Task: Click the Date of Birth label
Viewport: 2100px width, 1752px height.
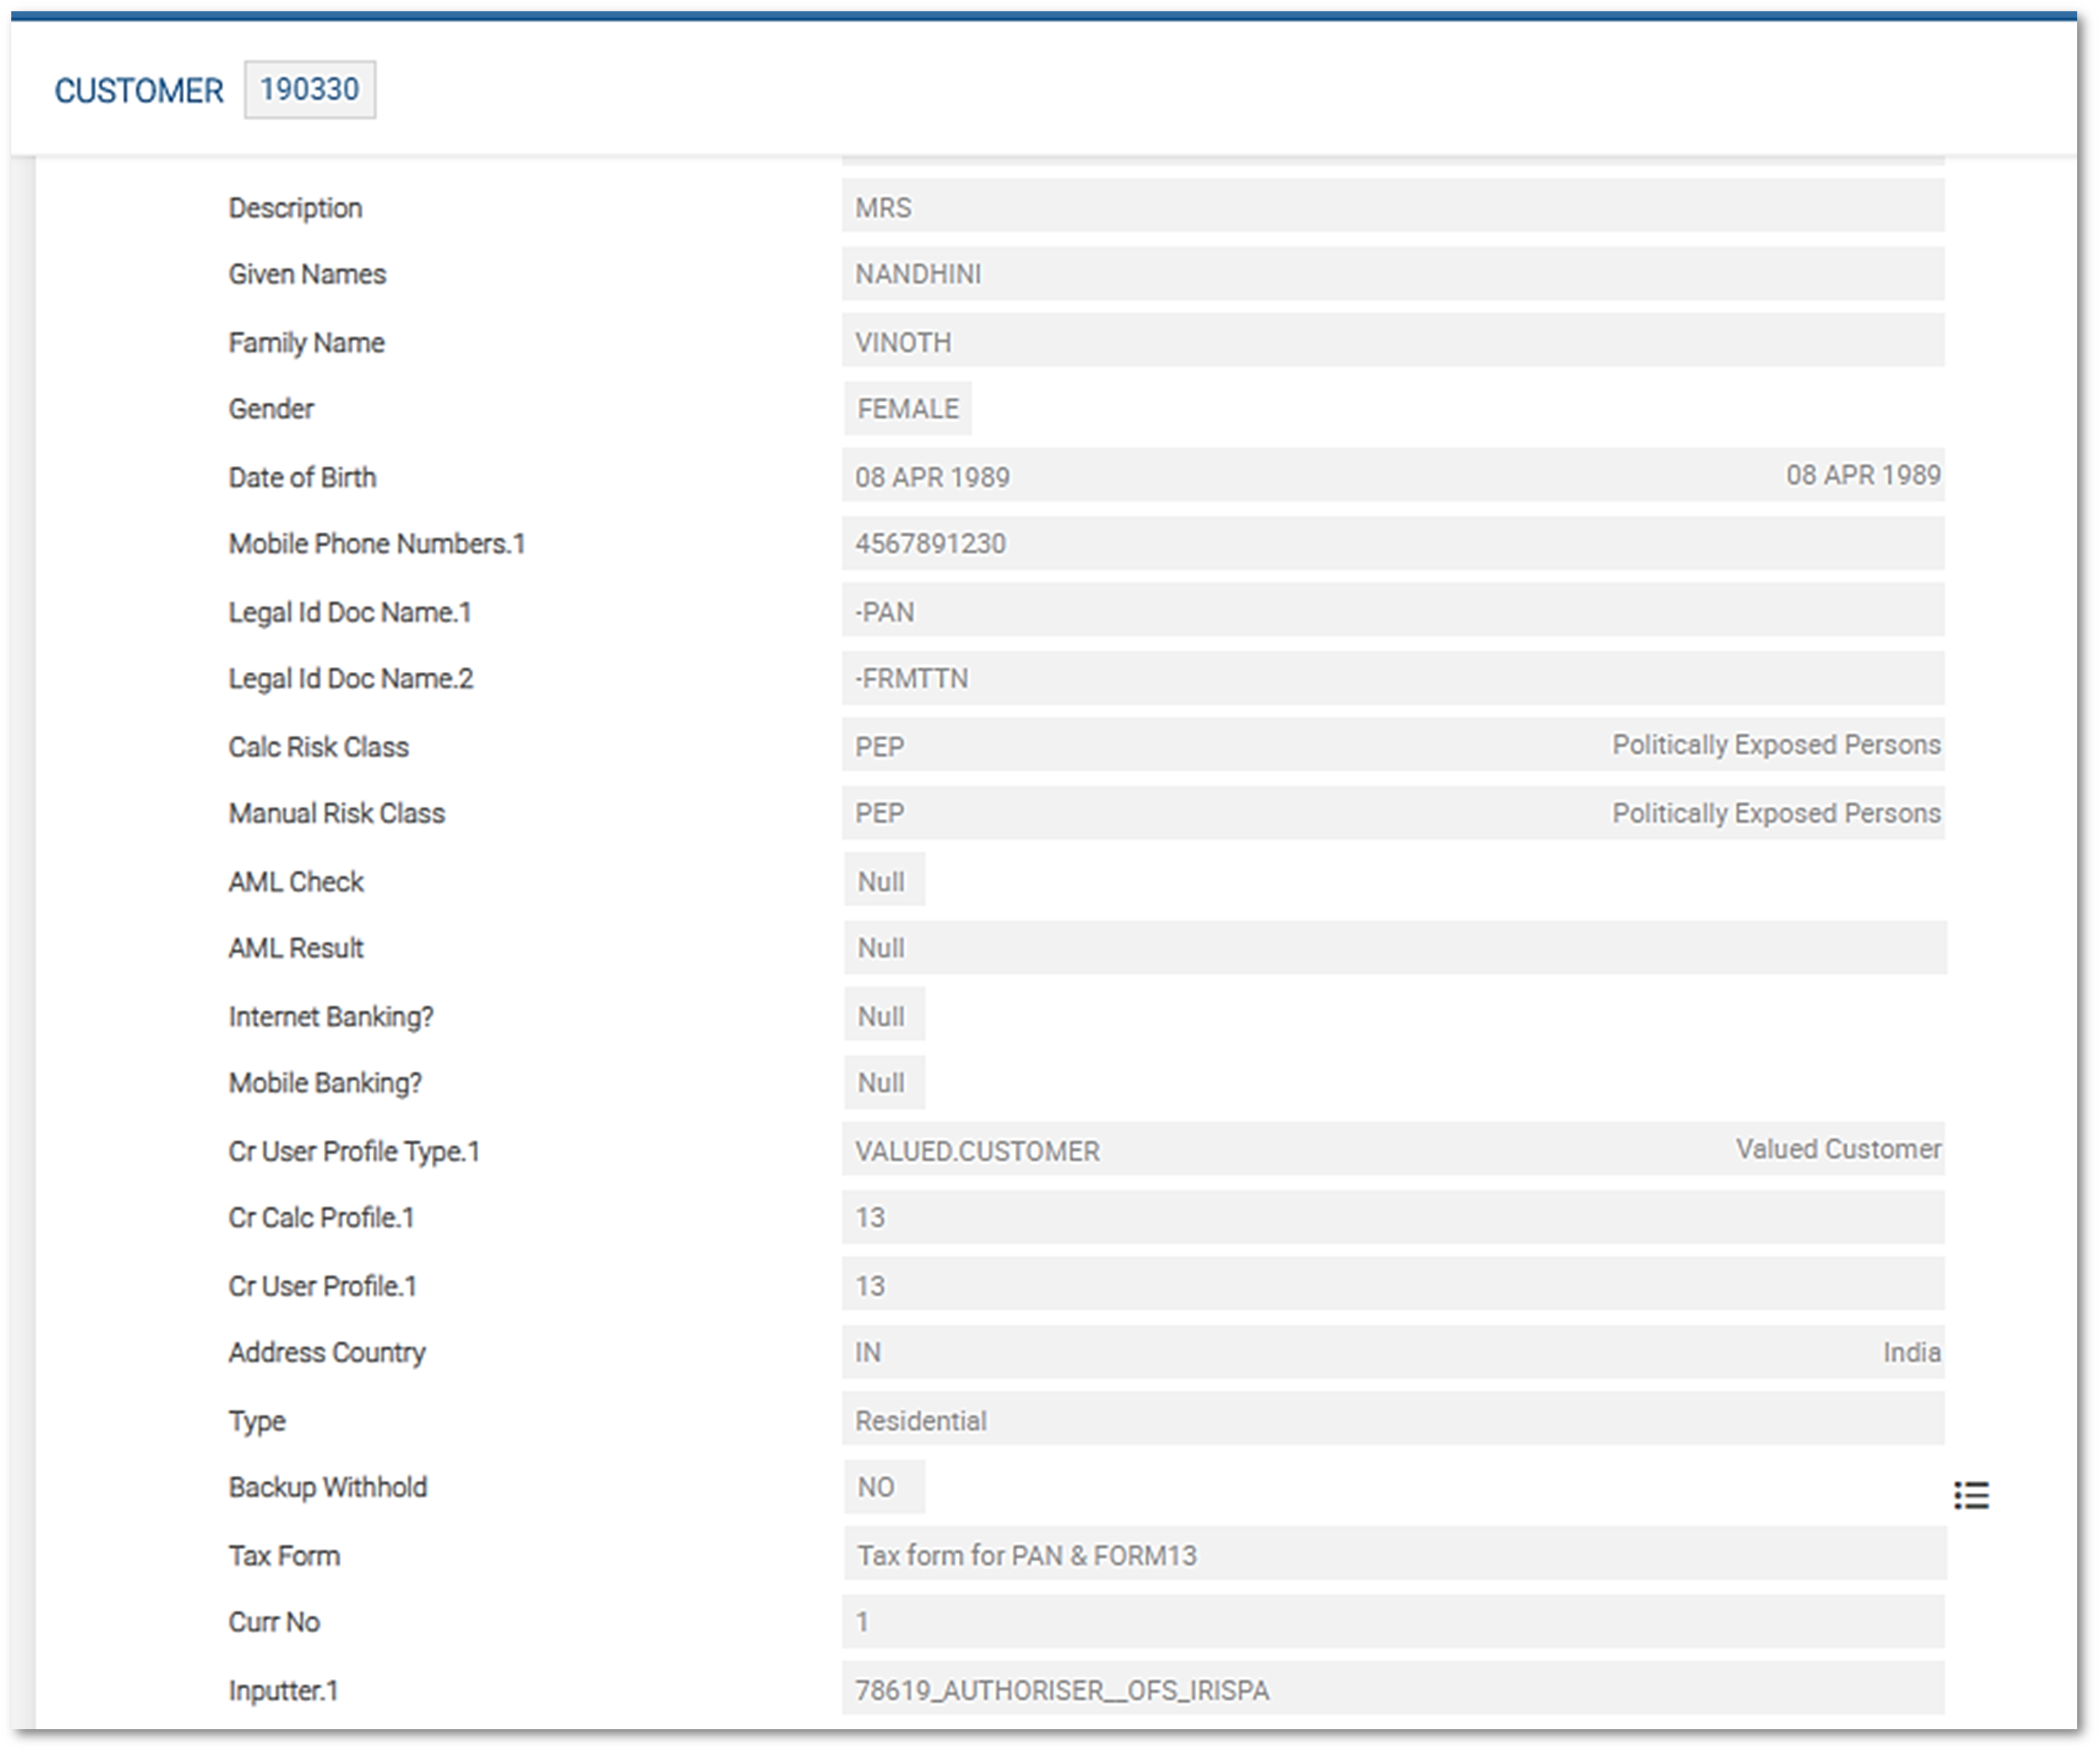Action: tap(302, 477)
